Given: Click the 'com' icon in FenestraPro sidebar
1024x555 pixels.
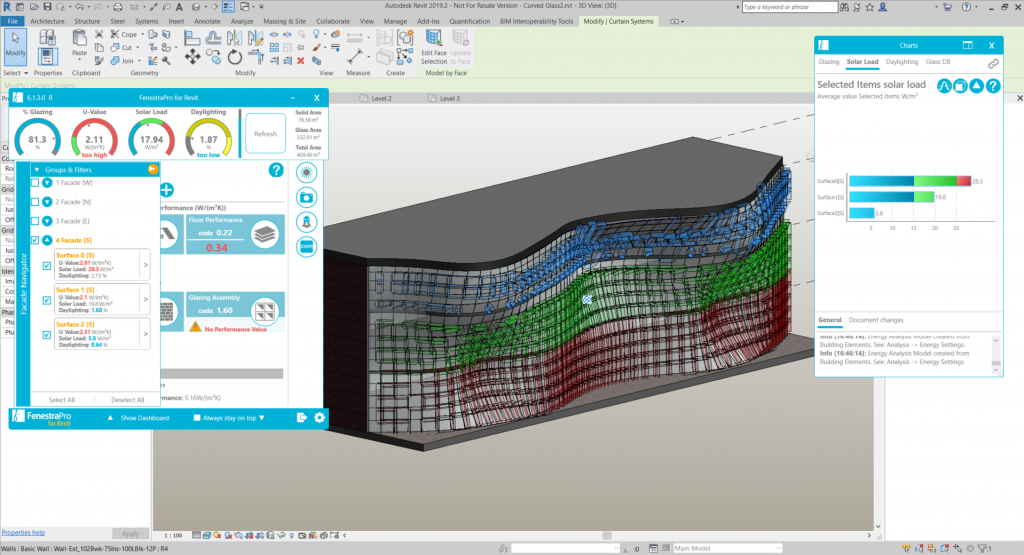Looking at the screenshot, I should [306, 247].
